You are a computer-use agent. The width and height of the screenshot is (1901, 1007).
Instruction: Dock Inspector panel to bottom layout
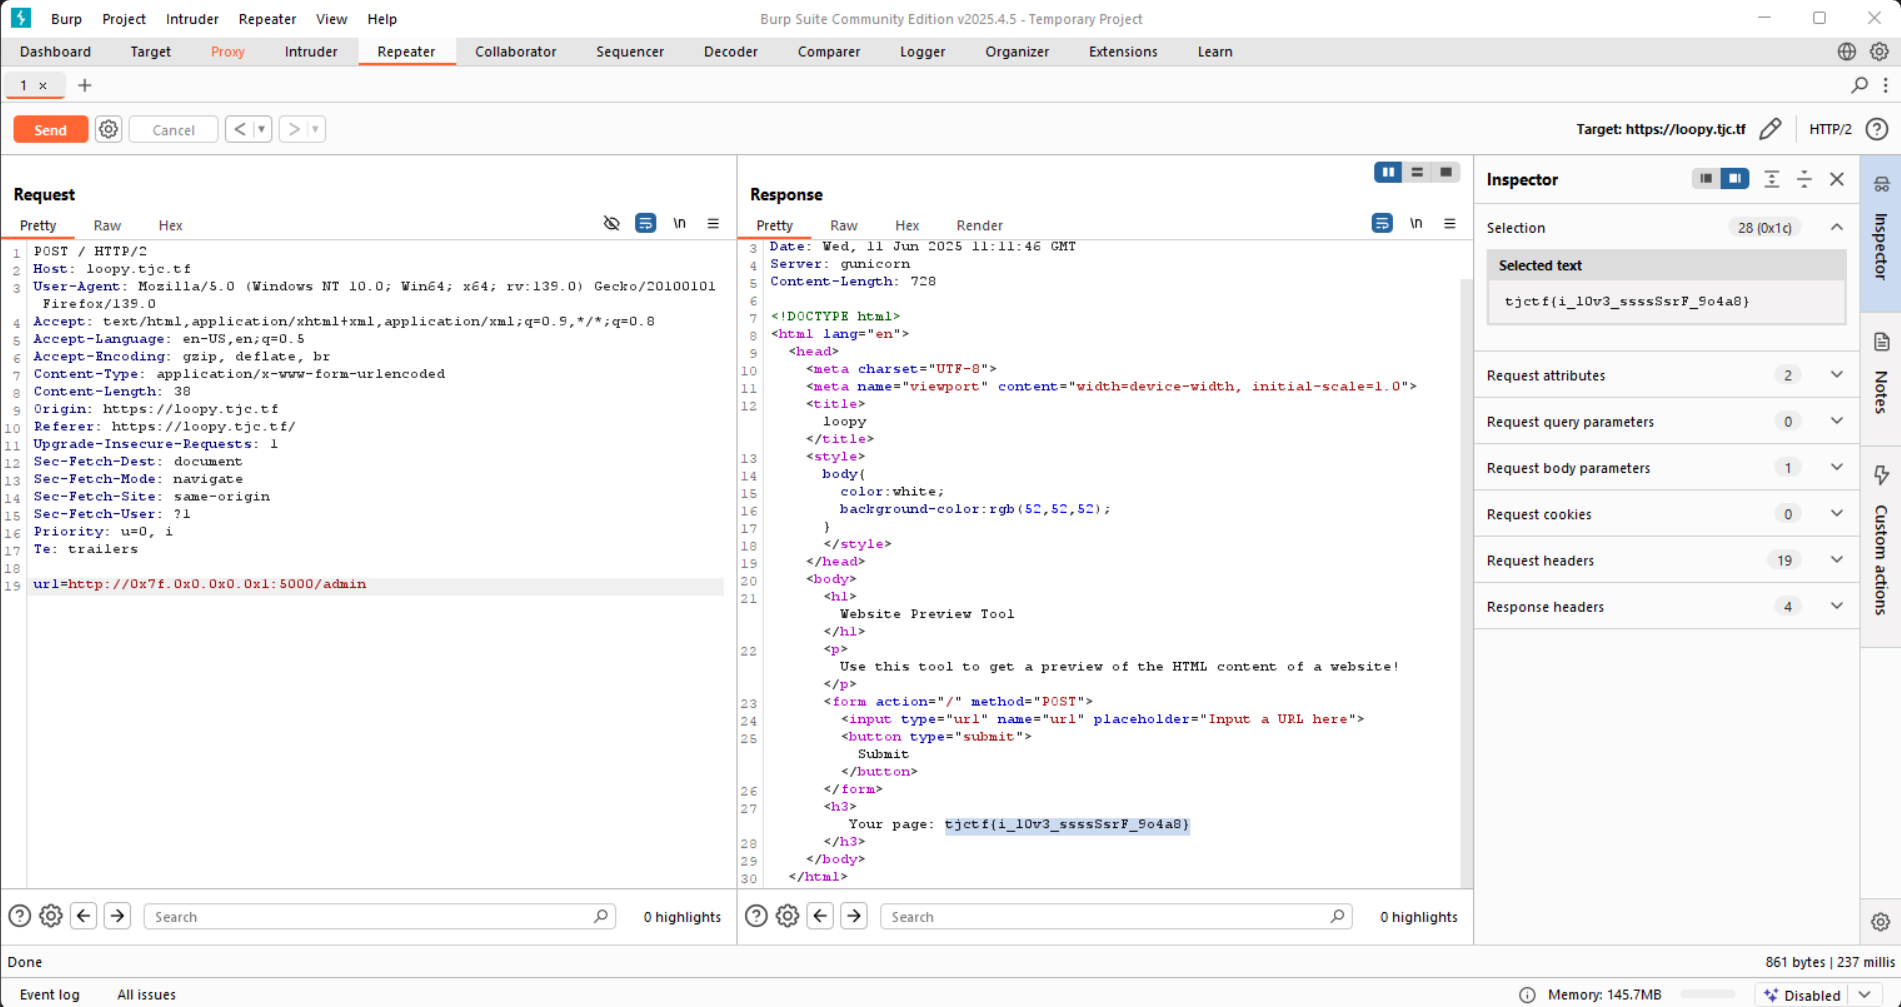[x=1706, y=179]
